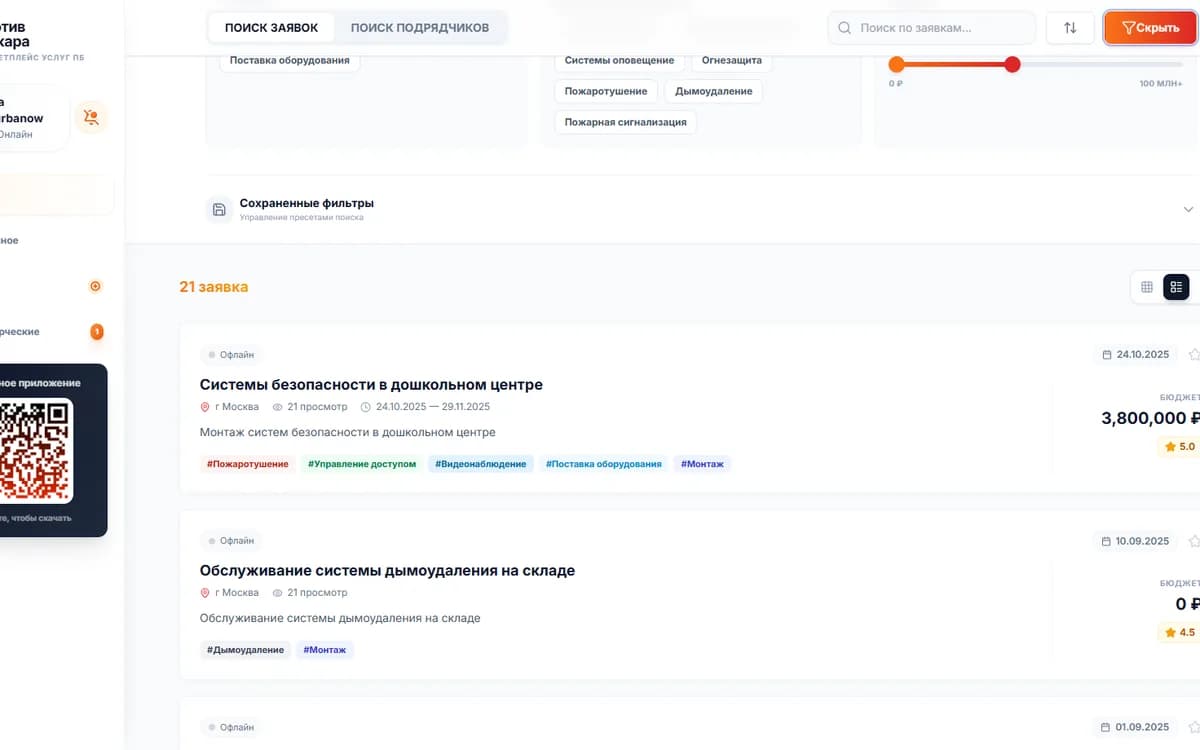Toggle Пожаротушение filter chip
1200x750 pixels.
point(606,91)
